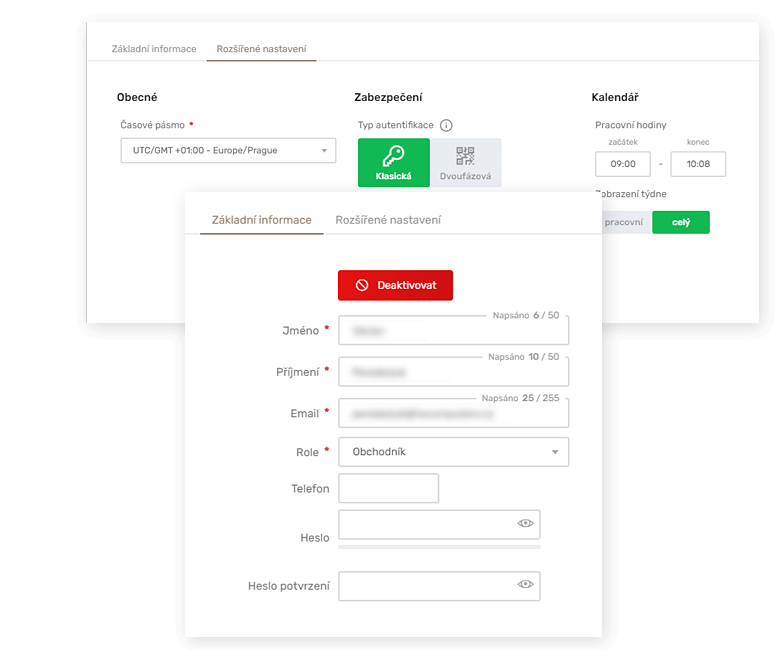Image resolution: width=778 pixels, height=650 pixels.
Task: Click into the Jméno input field
Action: point(453,331)
